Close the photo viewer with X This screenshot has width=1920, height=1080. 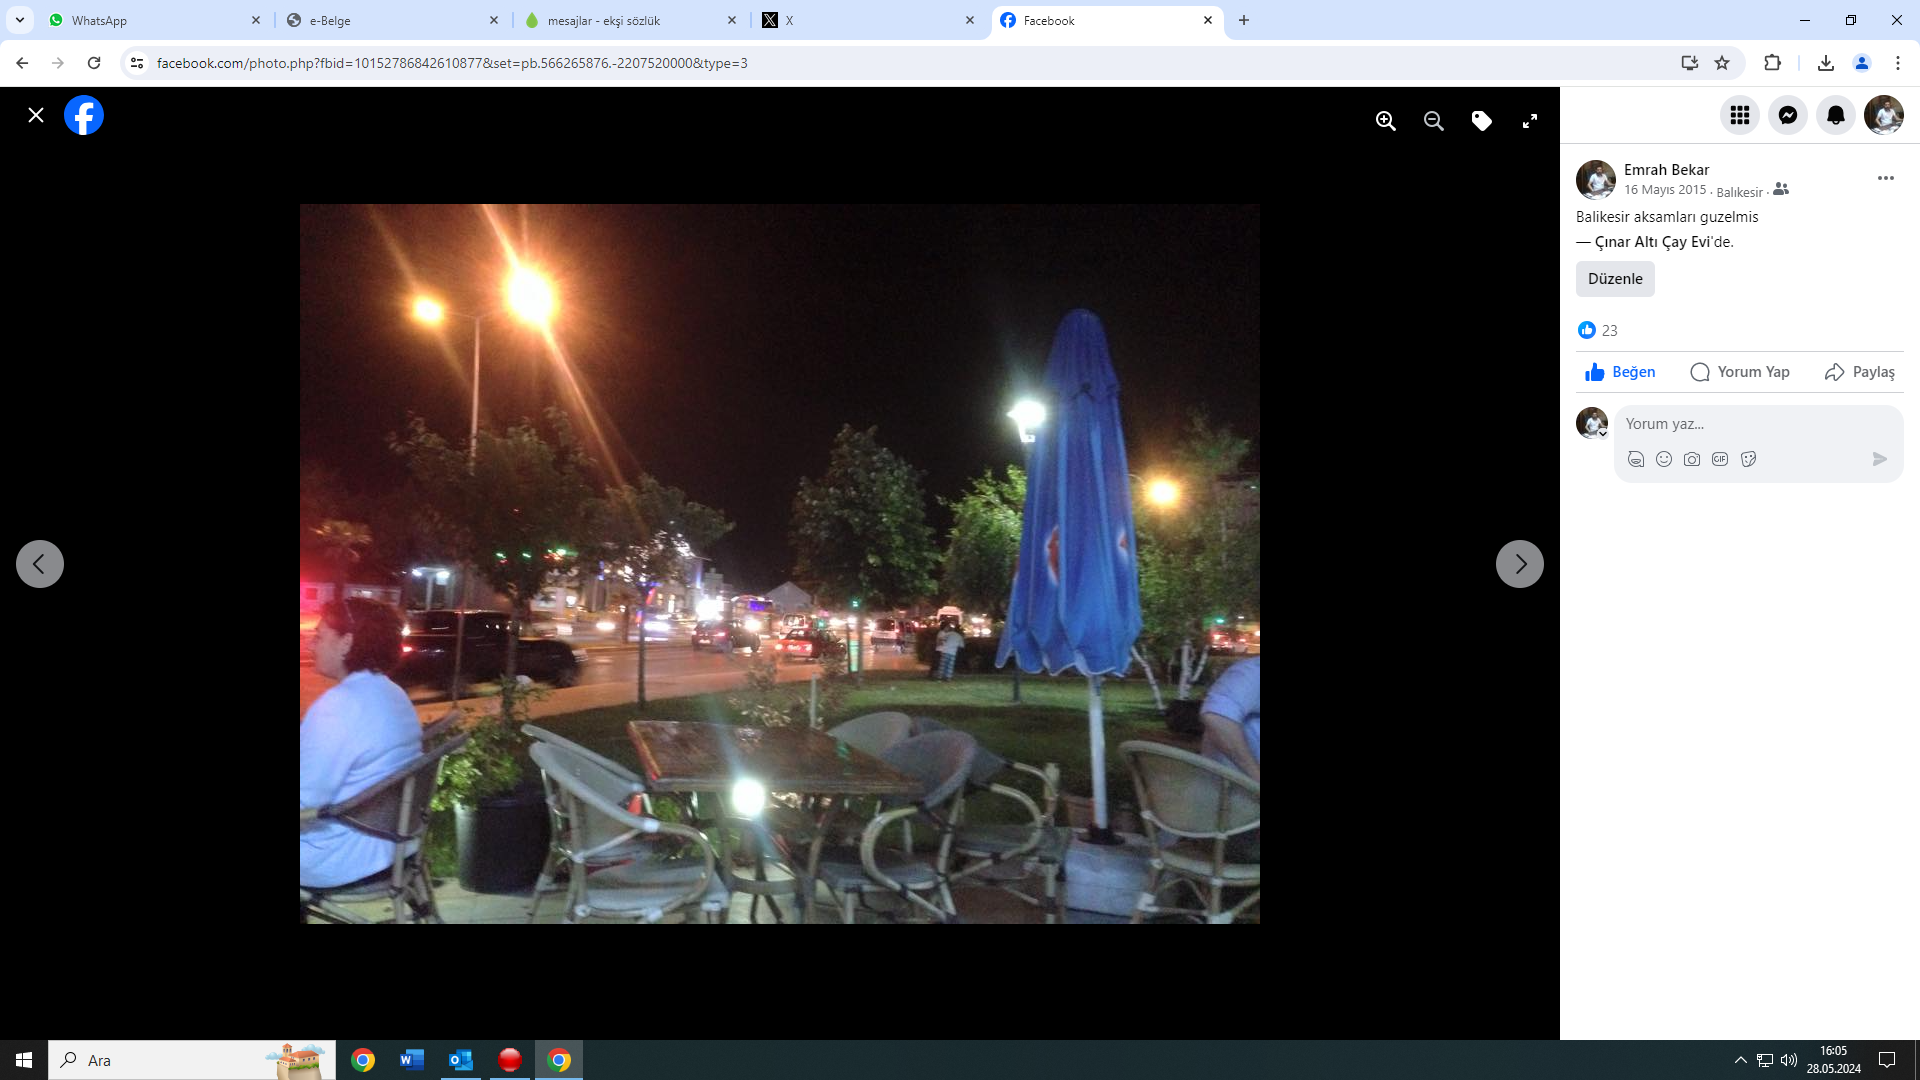tap(36, 115)
